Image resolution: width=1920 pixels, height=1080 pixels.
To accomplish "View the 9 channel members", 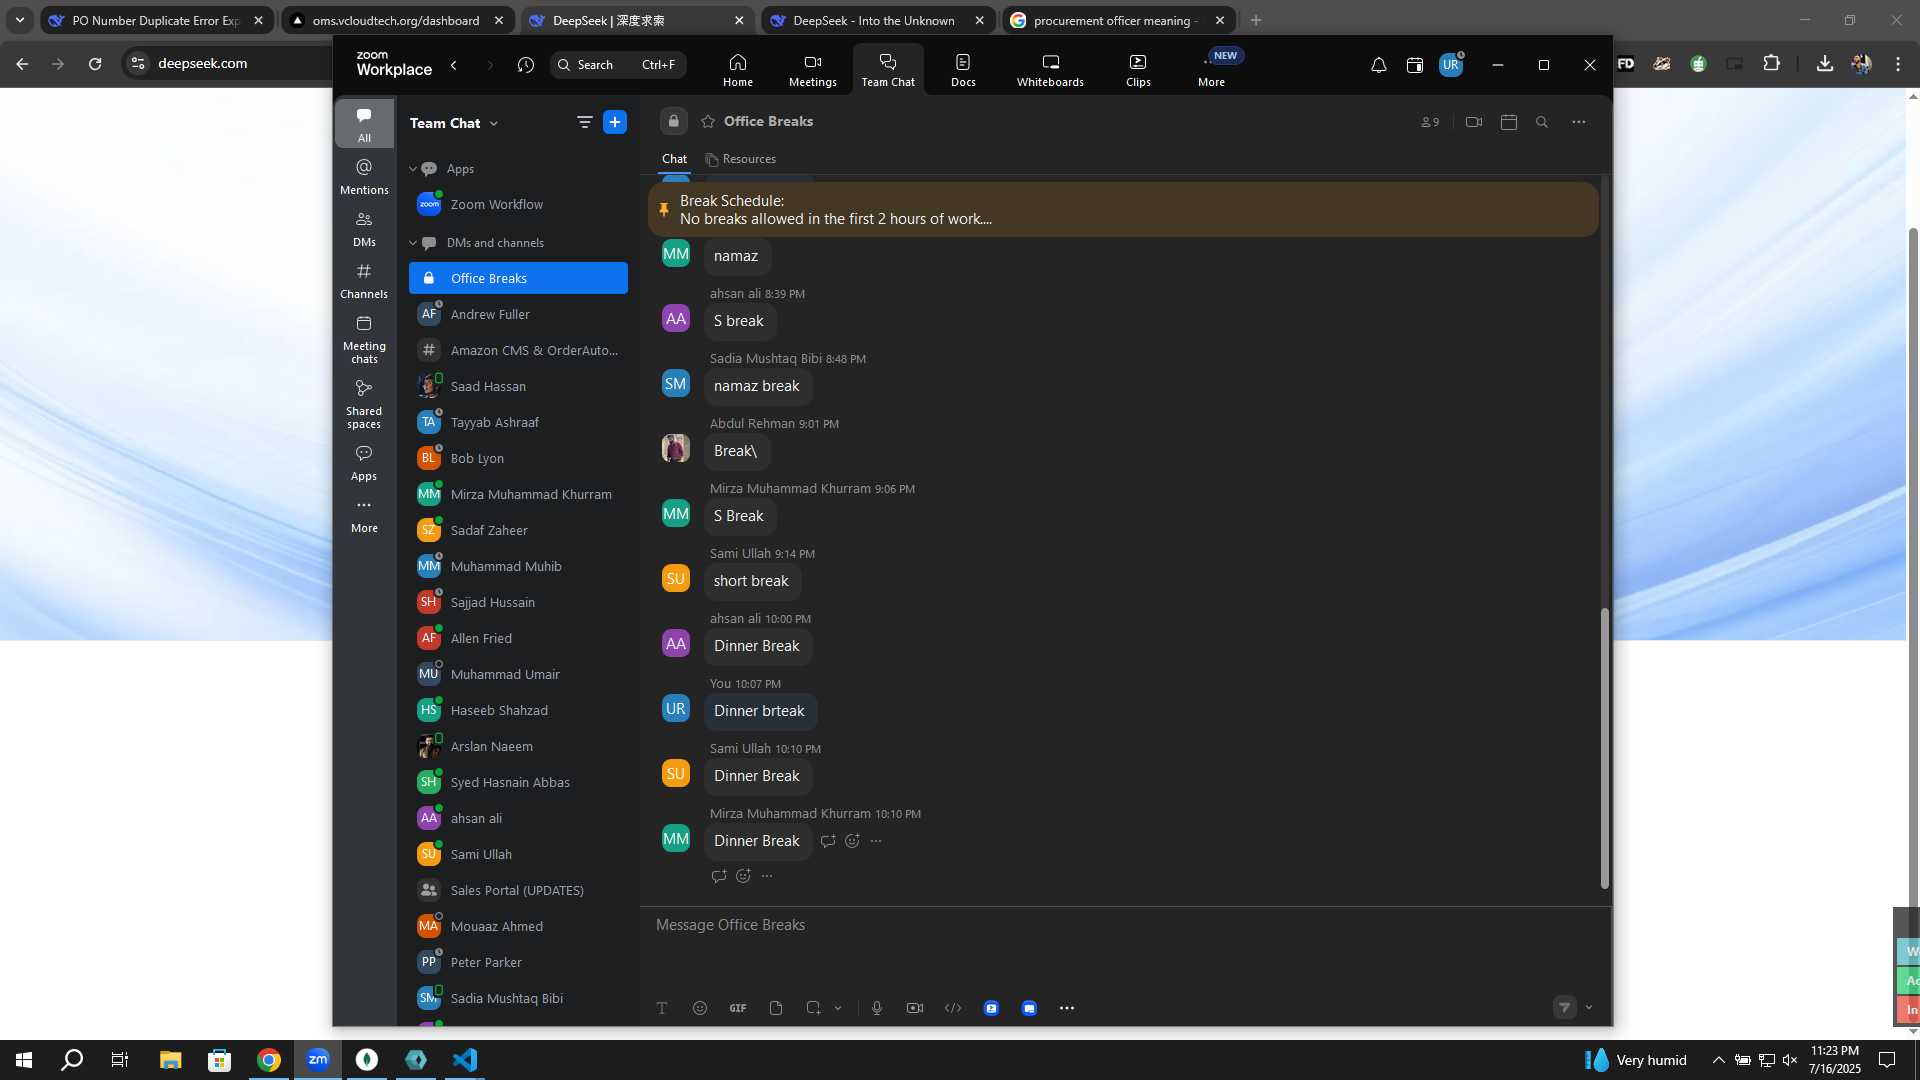I will coord(1430,122).
